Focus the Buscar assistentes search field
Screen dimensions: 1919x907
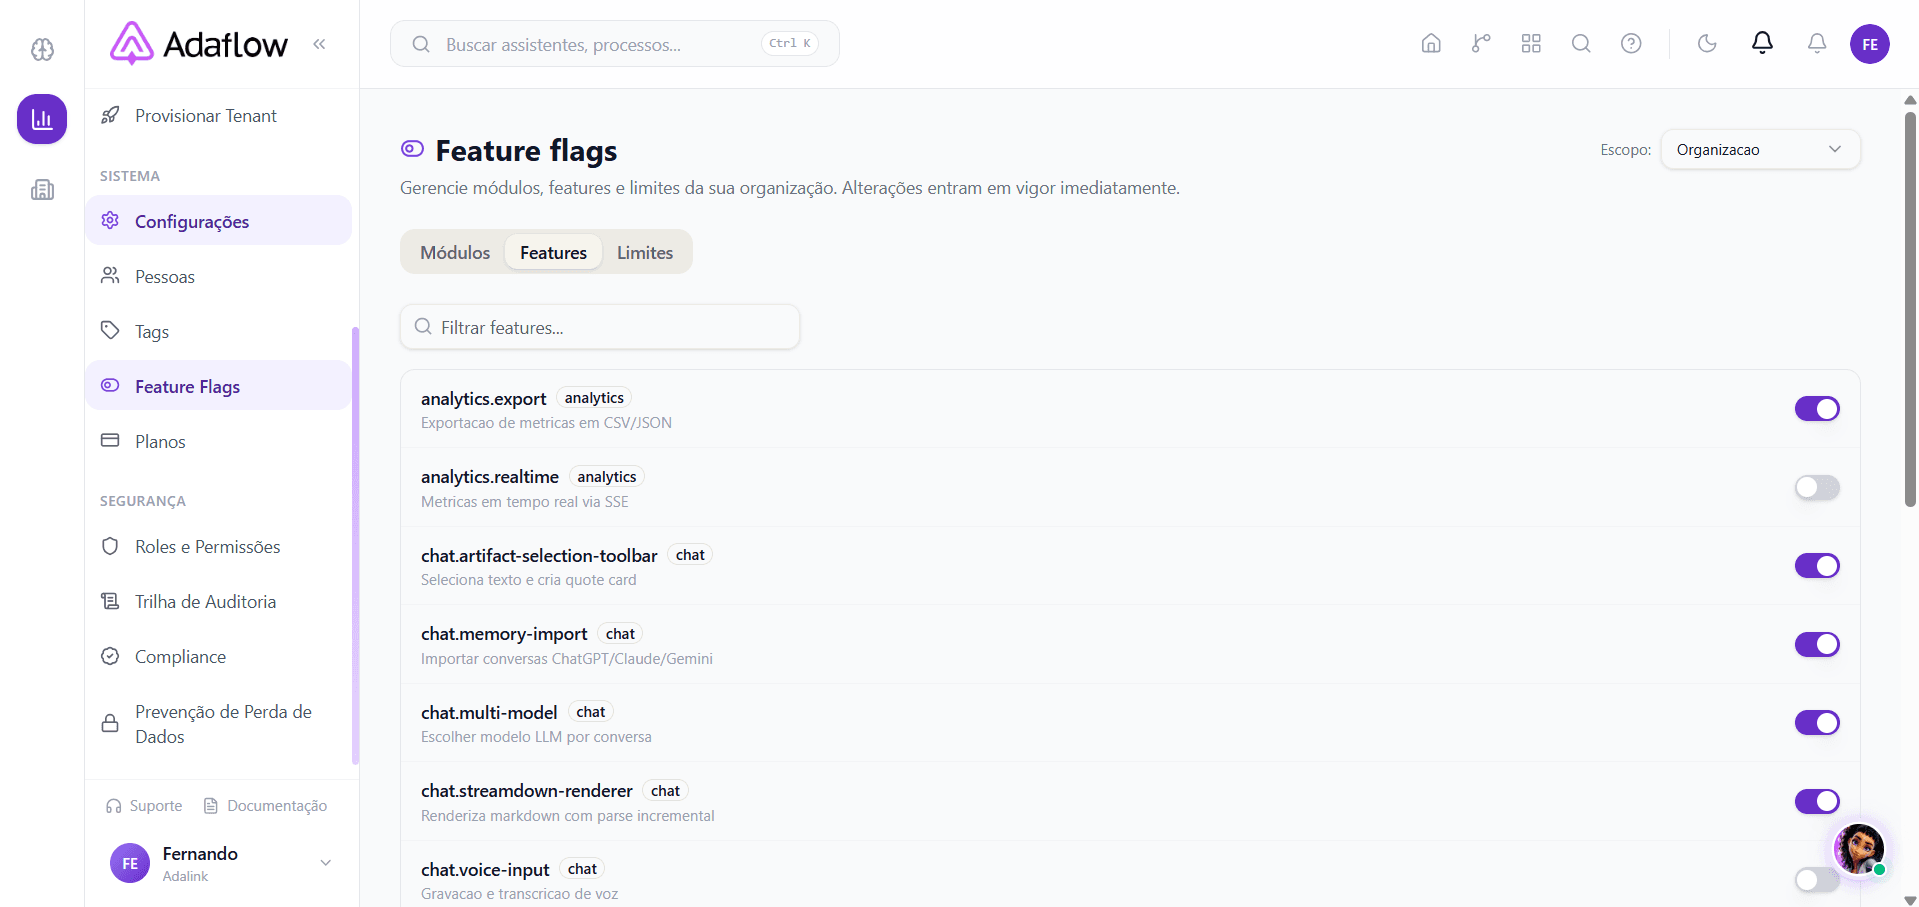point(614,44)
